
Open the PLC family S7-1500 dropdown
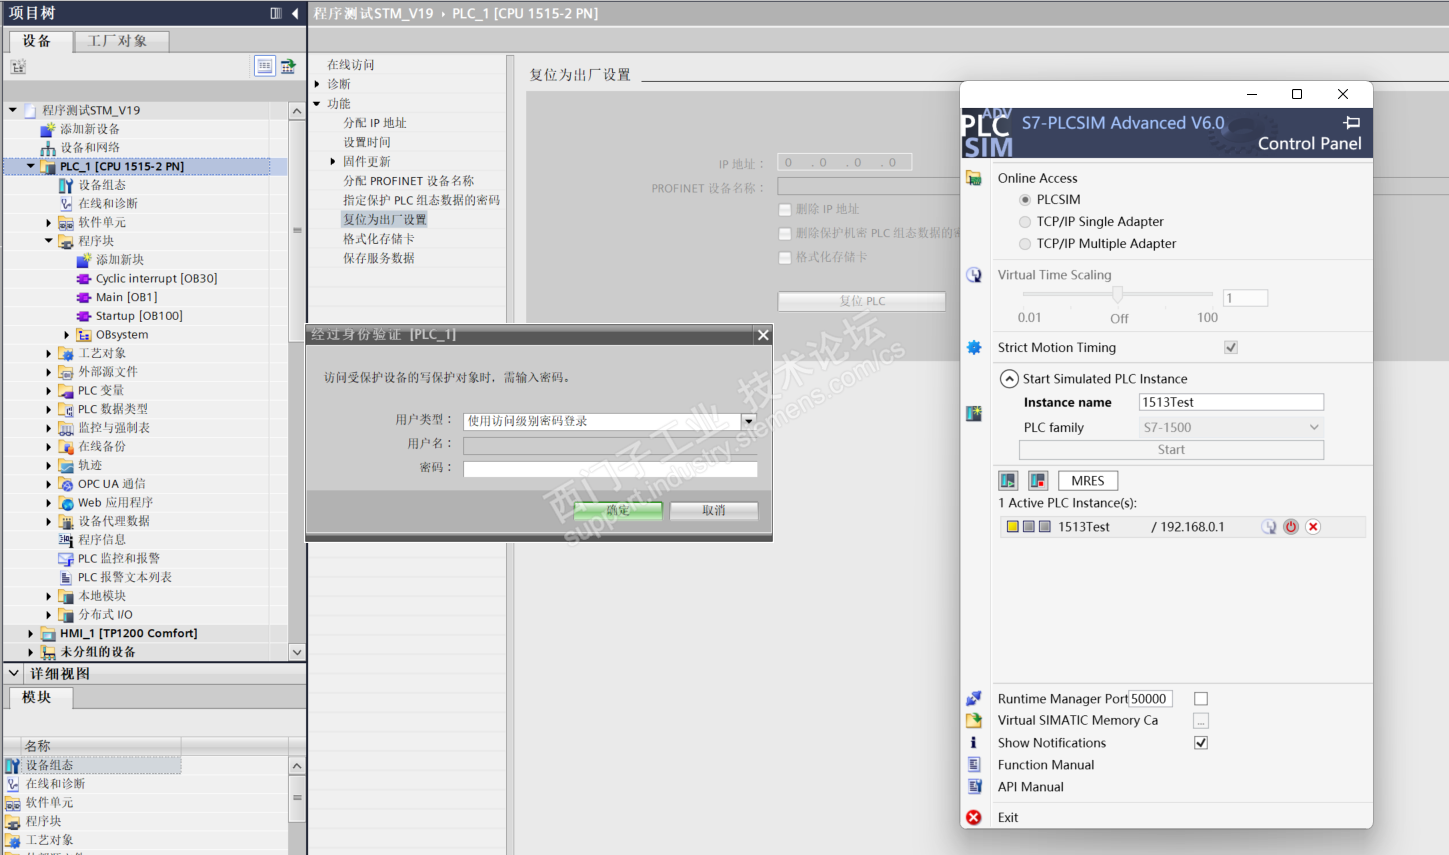(1314, 427)
